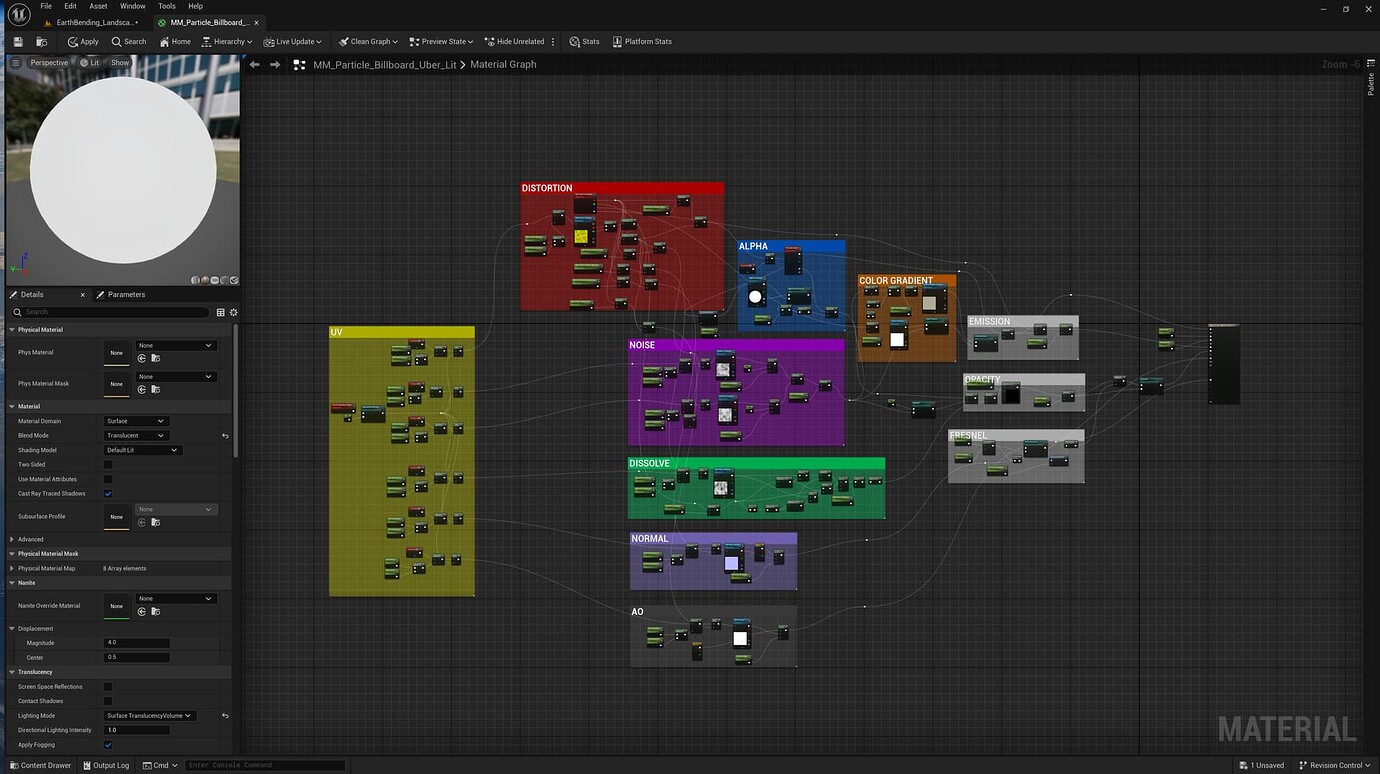This screenshot has height=774, width=1380.
Task: Click the Displacement Magnitude value field
Action: (x=137, y=643)
